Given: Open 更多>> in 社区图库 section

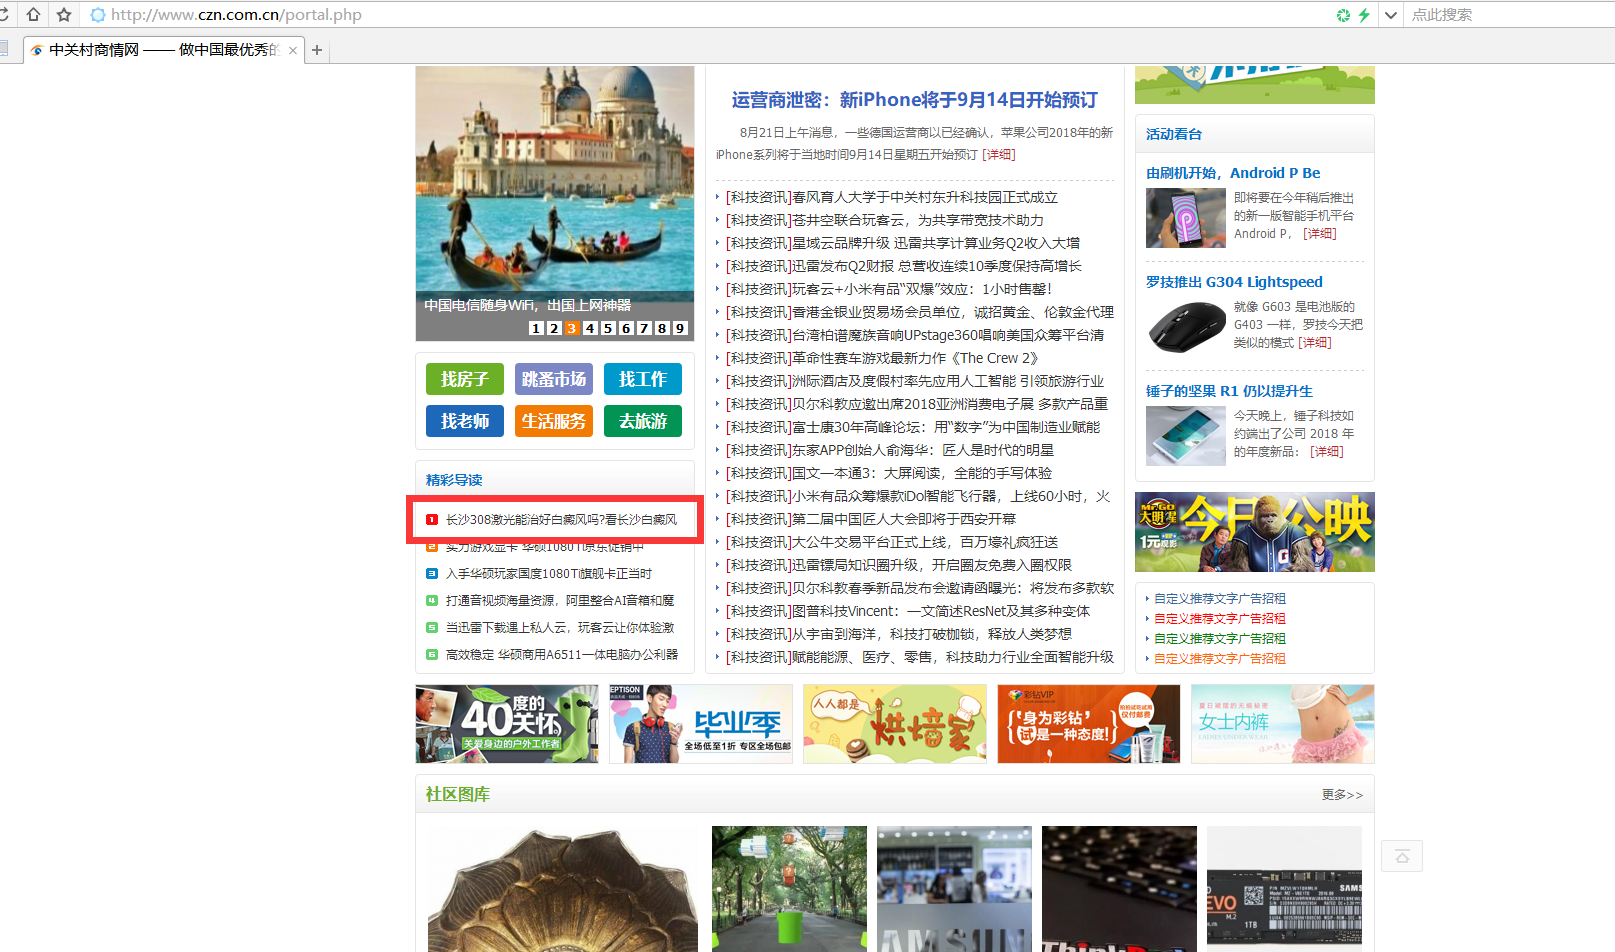Looking at the screenshot, I should tap(1342, 795).
